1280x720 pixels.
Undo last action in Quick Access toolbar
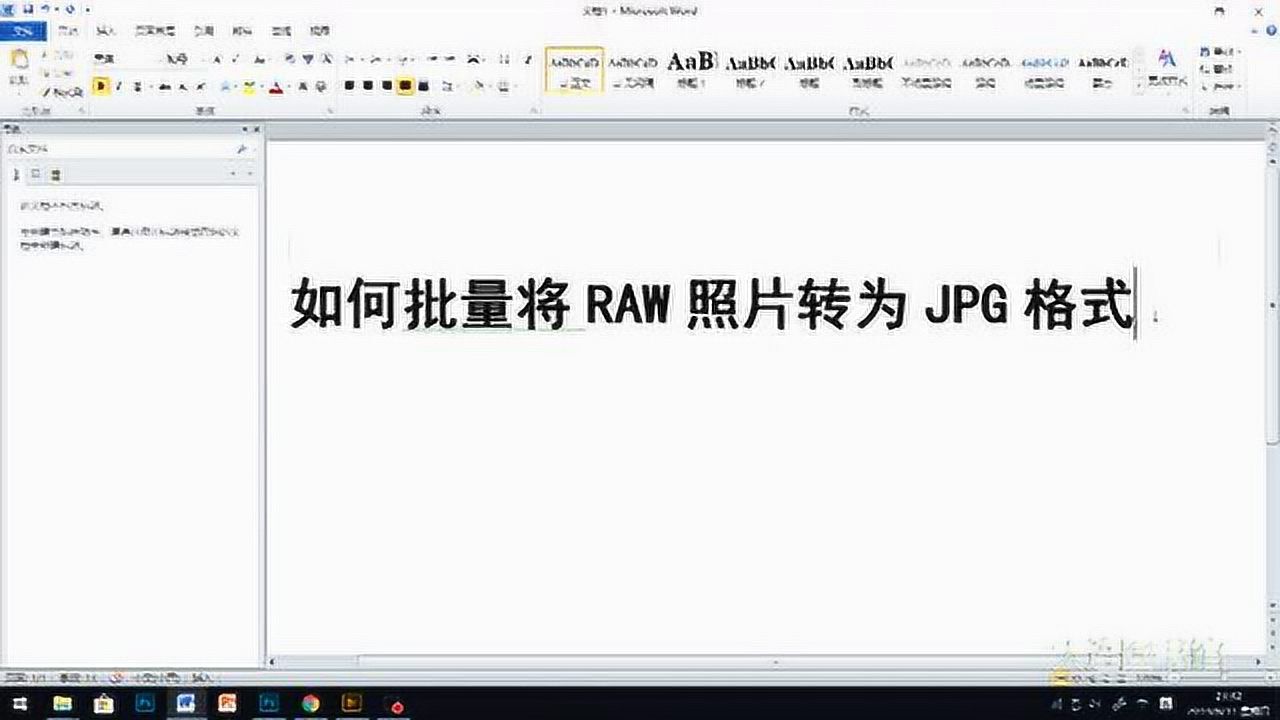[x=44, y=9]
